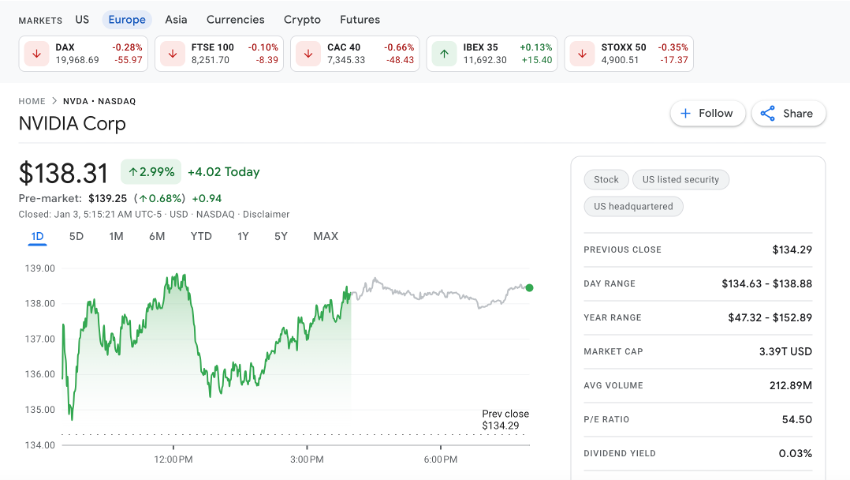Click the DAY RANGE value $134.63 - $138.88
Screen dimensions: 850x480
(767, 284)
